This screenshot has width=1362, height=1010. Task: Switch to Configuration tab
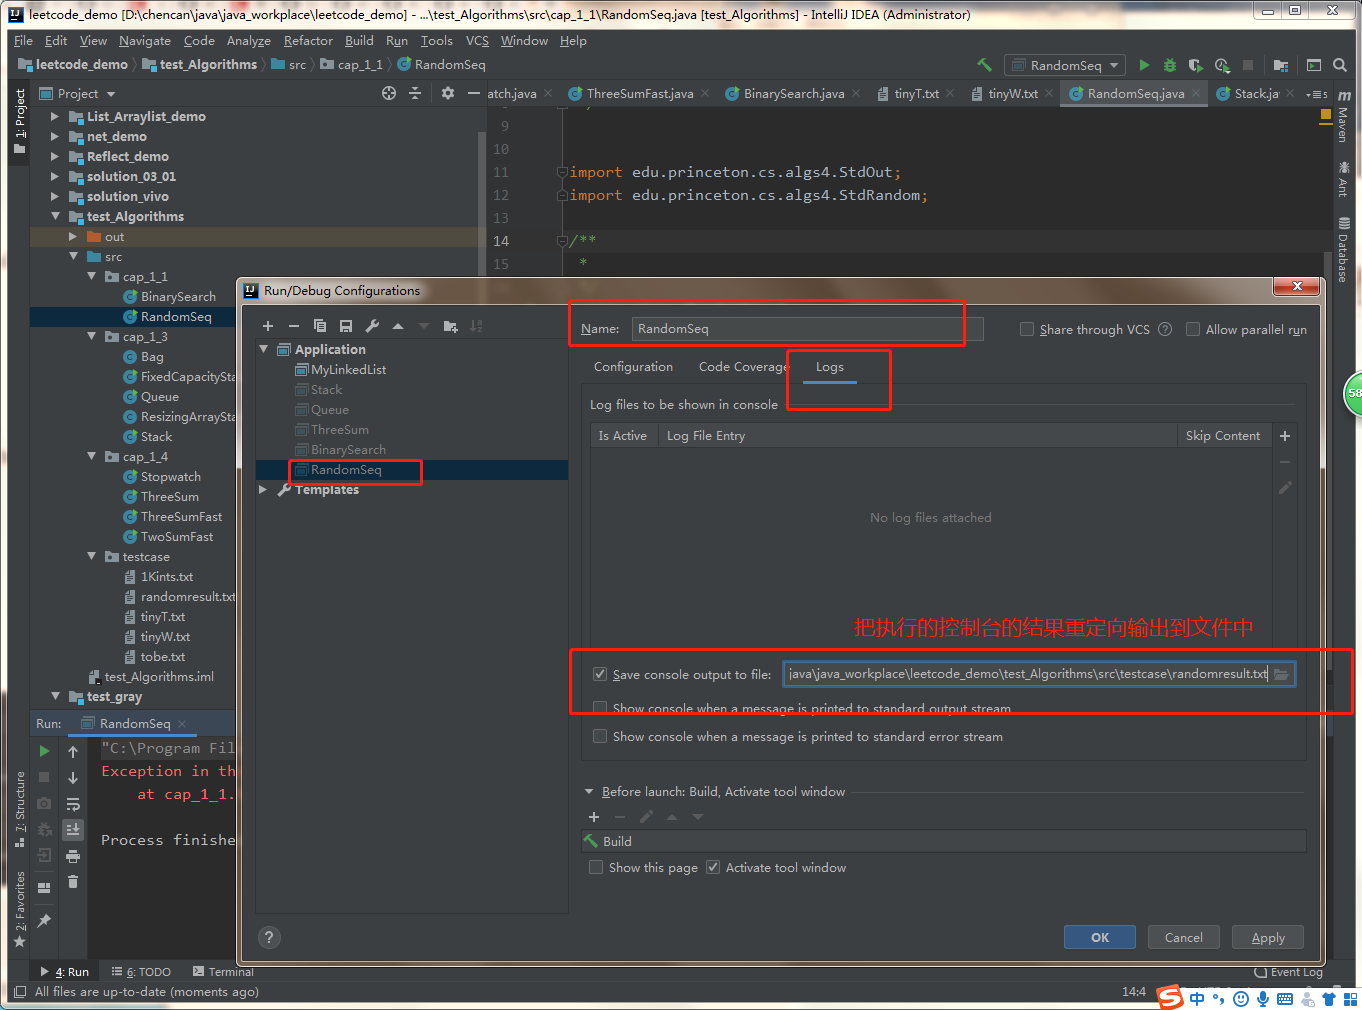[633, 367]
